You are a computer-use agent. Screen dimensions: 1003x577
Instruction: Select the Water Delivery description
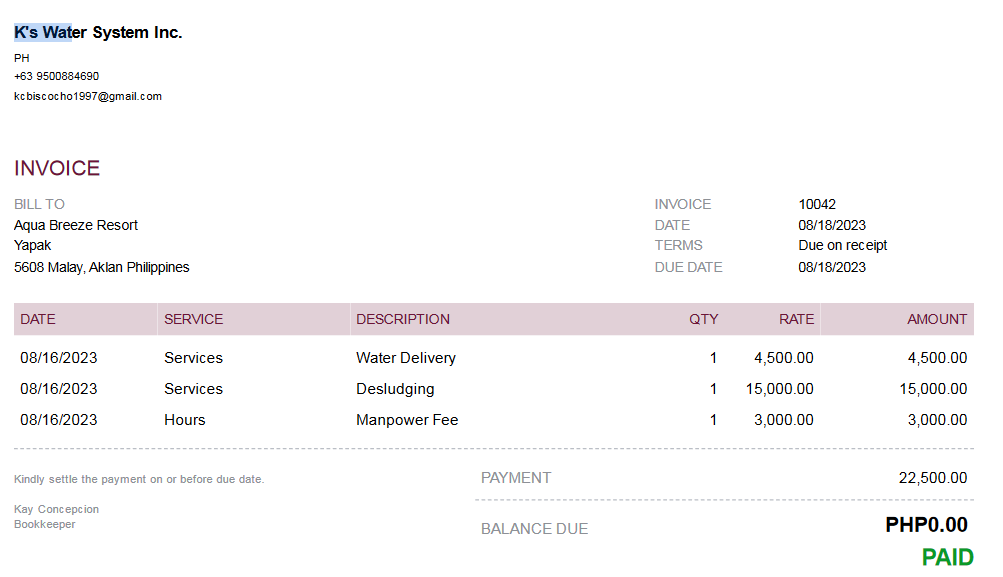point(406,358)
